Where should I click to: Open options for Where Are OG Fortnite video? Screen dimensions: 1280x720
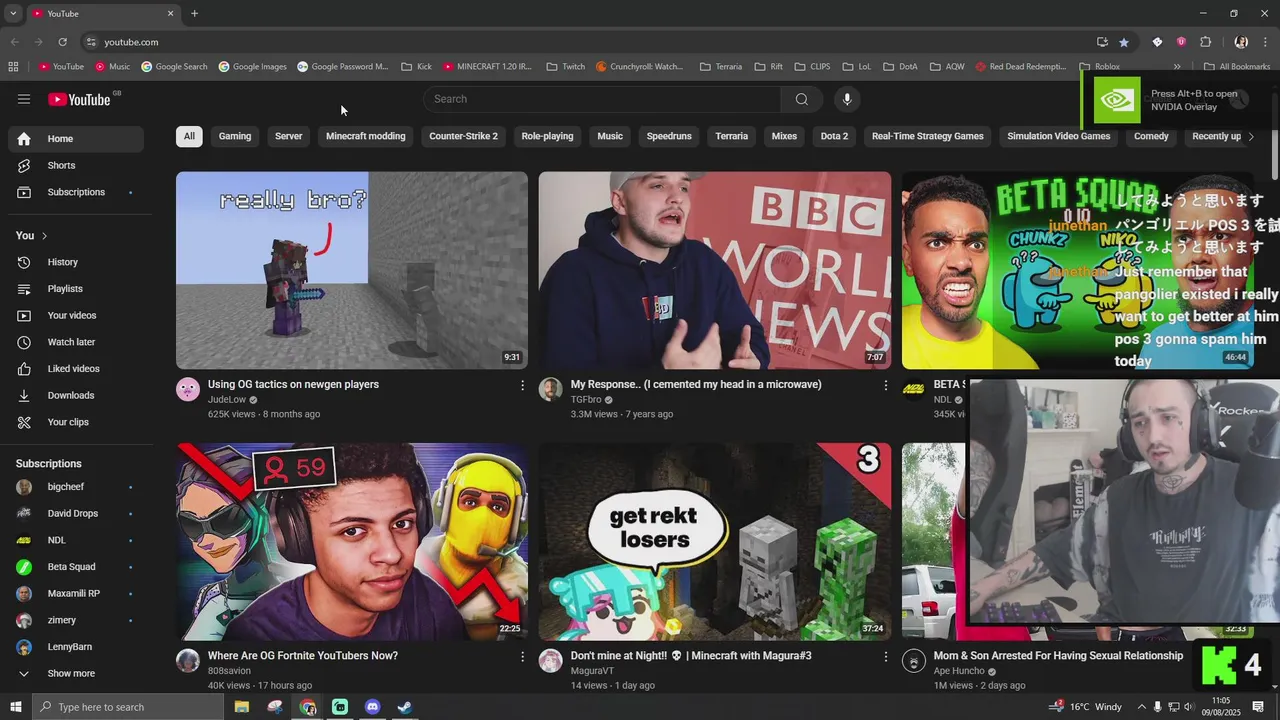tap(522, 657)
